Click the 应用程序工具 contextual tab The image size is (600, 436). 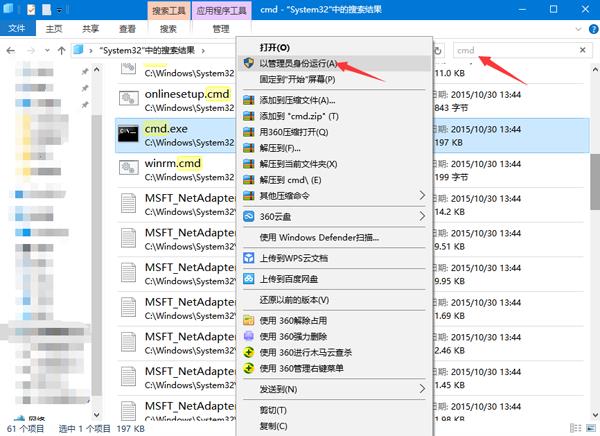[x=221, y=10]
